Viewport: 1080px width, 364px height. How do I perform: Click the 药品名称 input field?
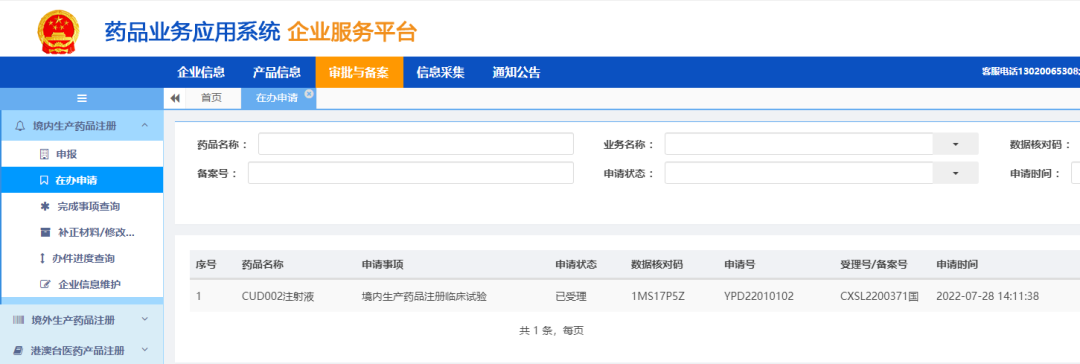coord(416,144)
